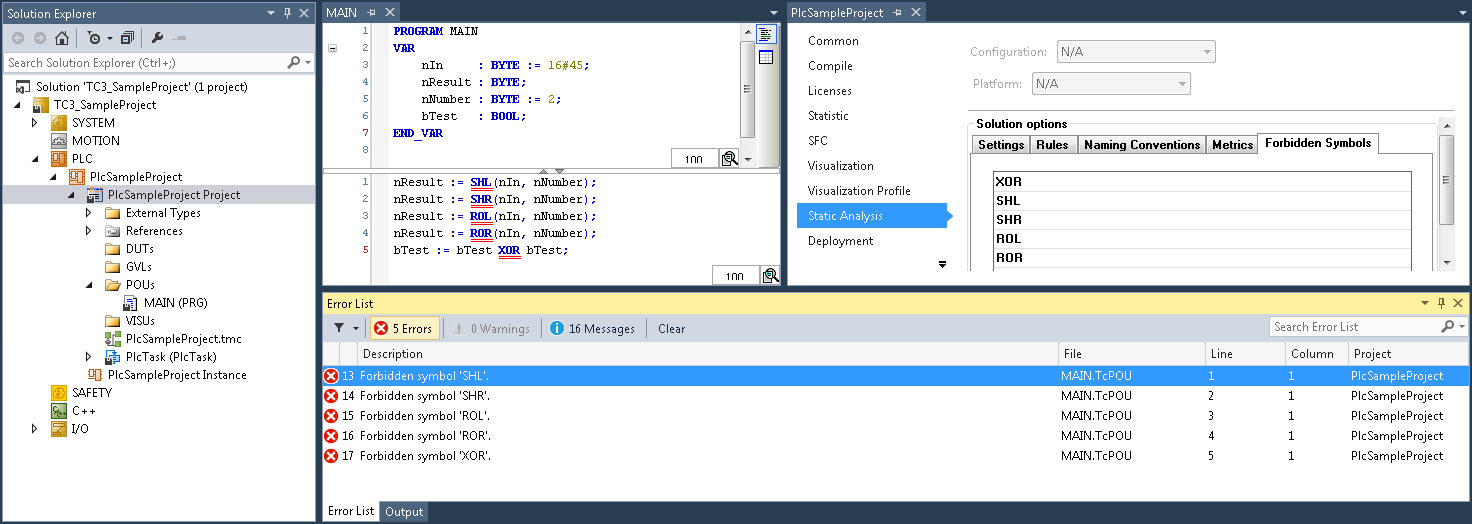This screenshot has height=524, width=1472.
Task: Expand PlcTask (PlcTask) node
Action: (x=88, y=357)
